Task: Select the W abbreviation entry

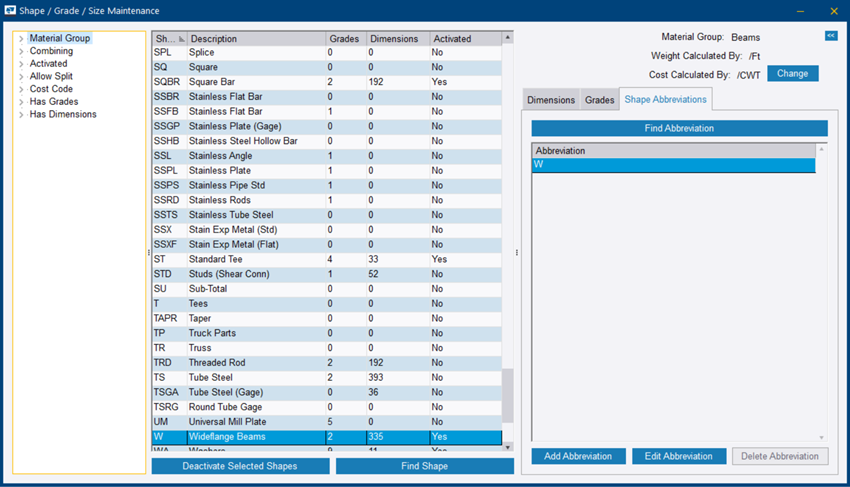Action: pyautogui.click(x=673, y=165)
